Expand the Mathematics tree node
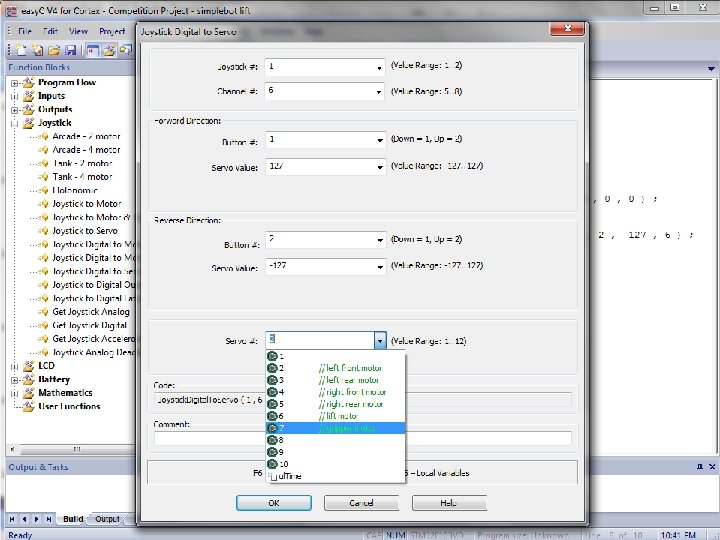The width and height of the screenshot is (720, 540). click(x=14, y=394)
